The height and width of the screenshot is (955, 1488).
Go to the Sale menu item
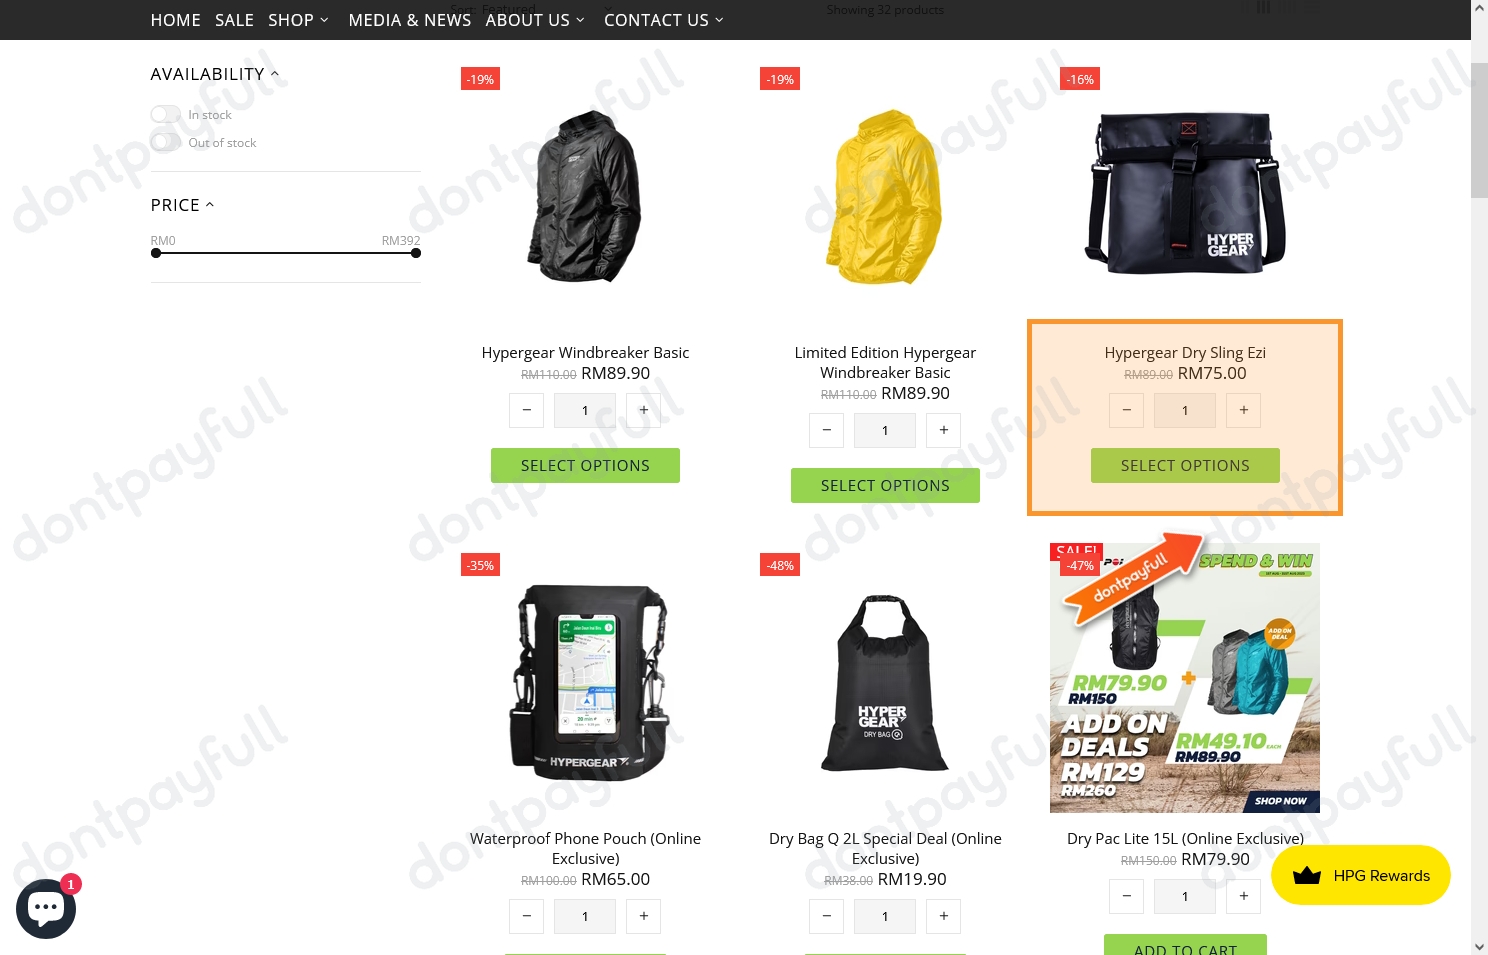234,20
